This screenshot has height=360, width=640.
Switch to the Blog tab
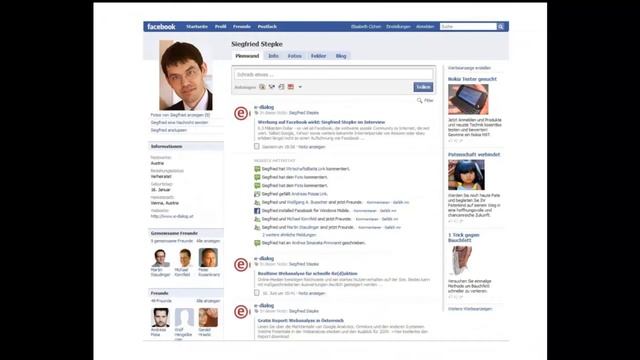click(x=341, y=56)
